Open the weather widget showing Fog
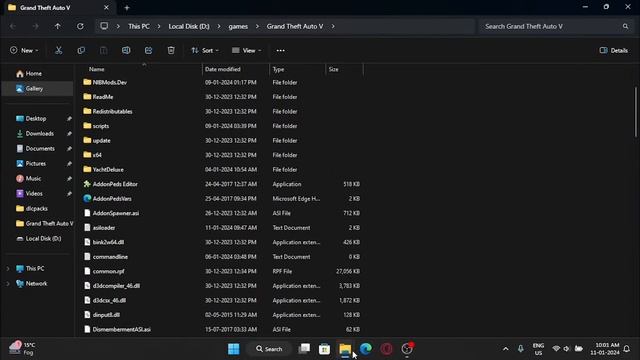 point(22,349)
